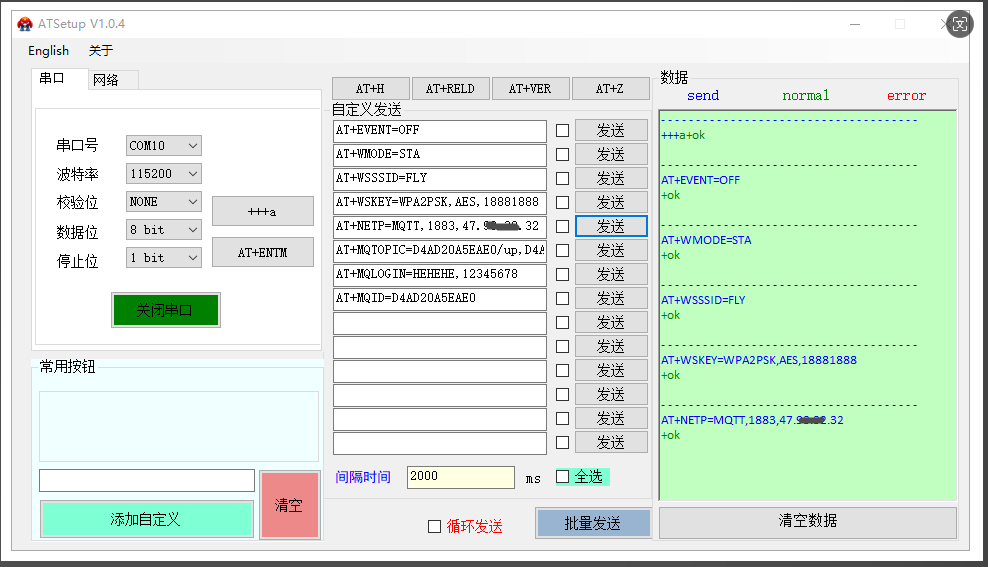The width and height of the screenshot is (988, 567).
Task: Open the serial port number dropdown COM10
Action: coord(164,146)
